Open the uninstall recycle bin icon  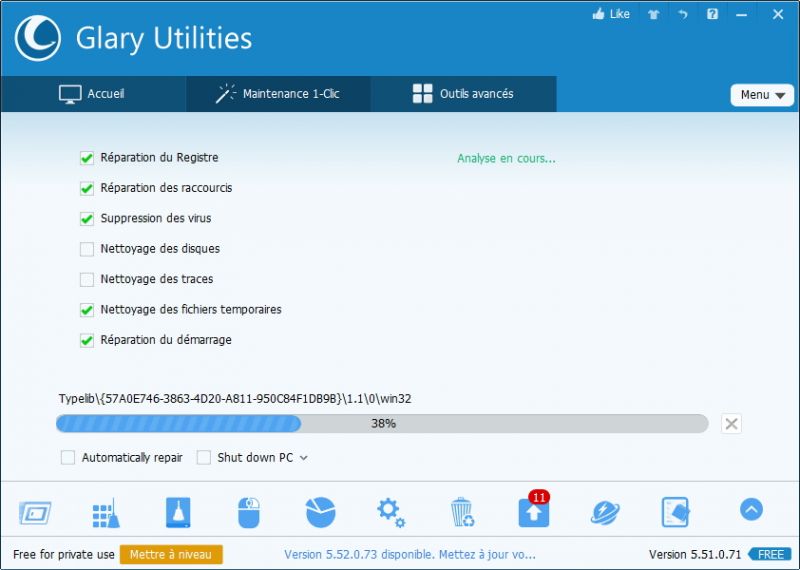pyautogui.click(x=462, y=512)
